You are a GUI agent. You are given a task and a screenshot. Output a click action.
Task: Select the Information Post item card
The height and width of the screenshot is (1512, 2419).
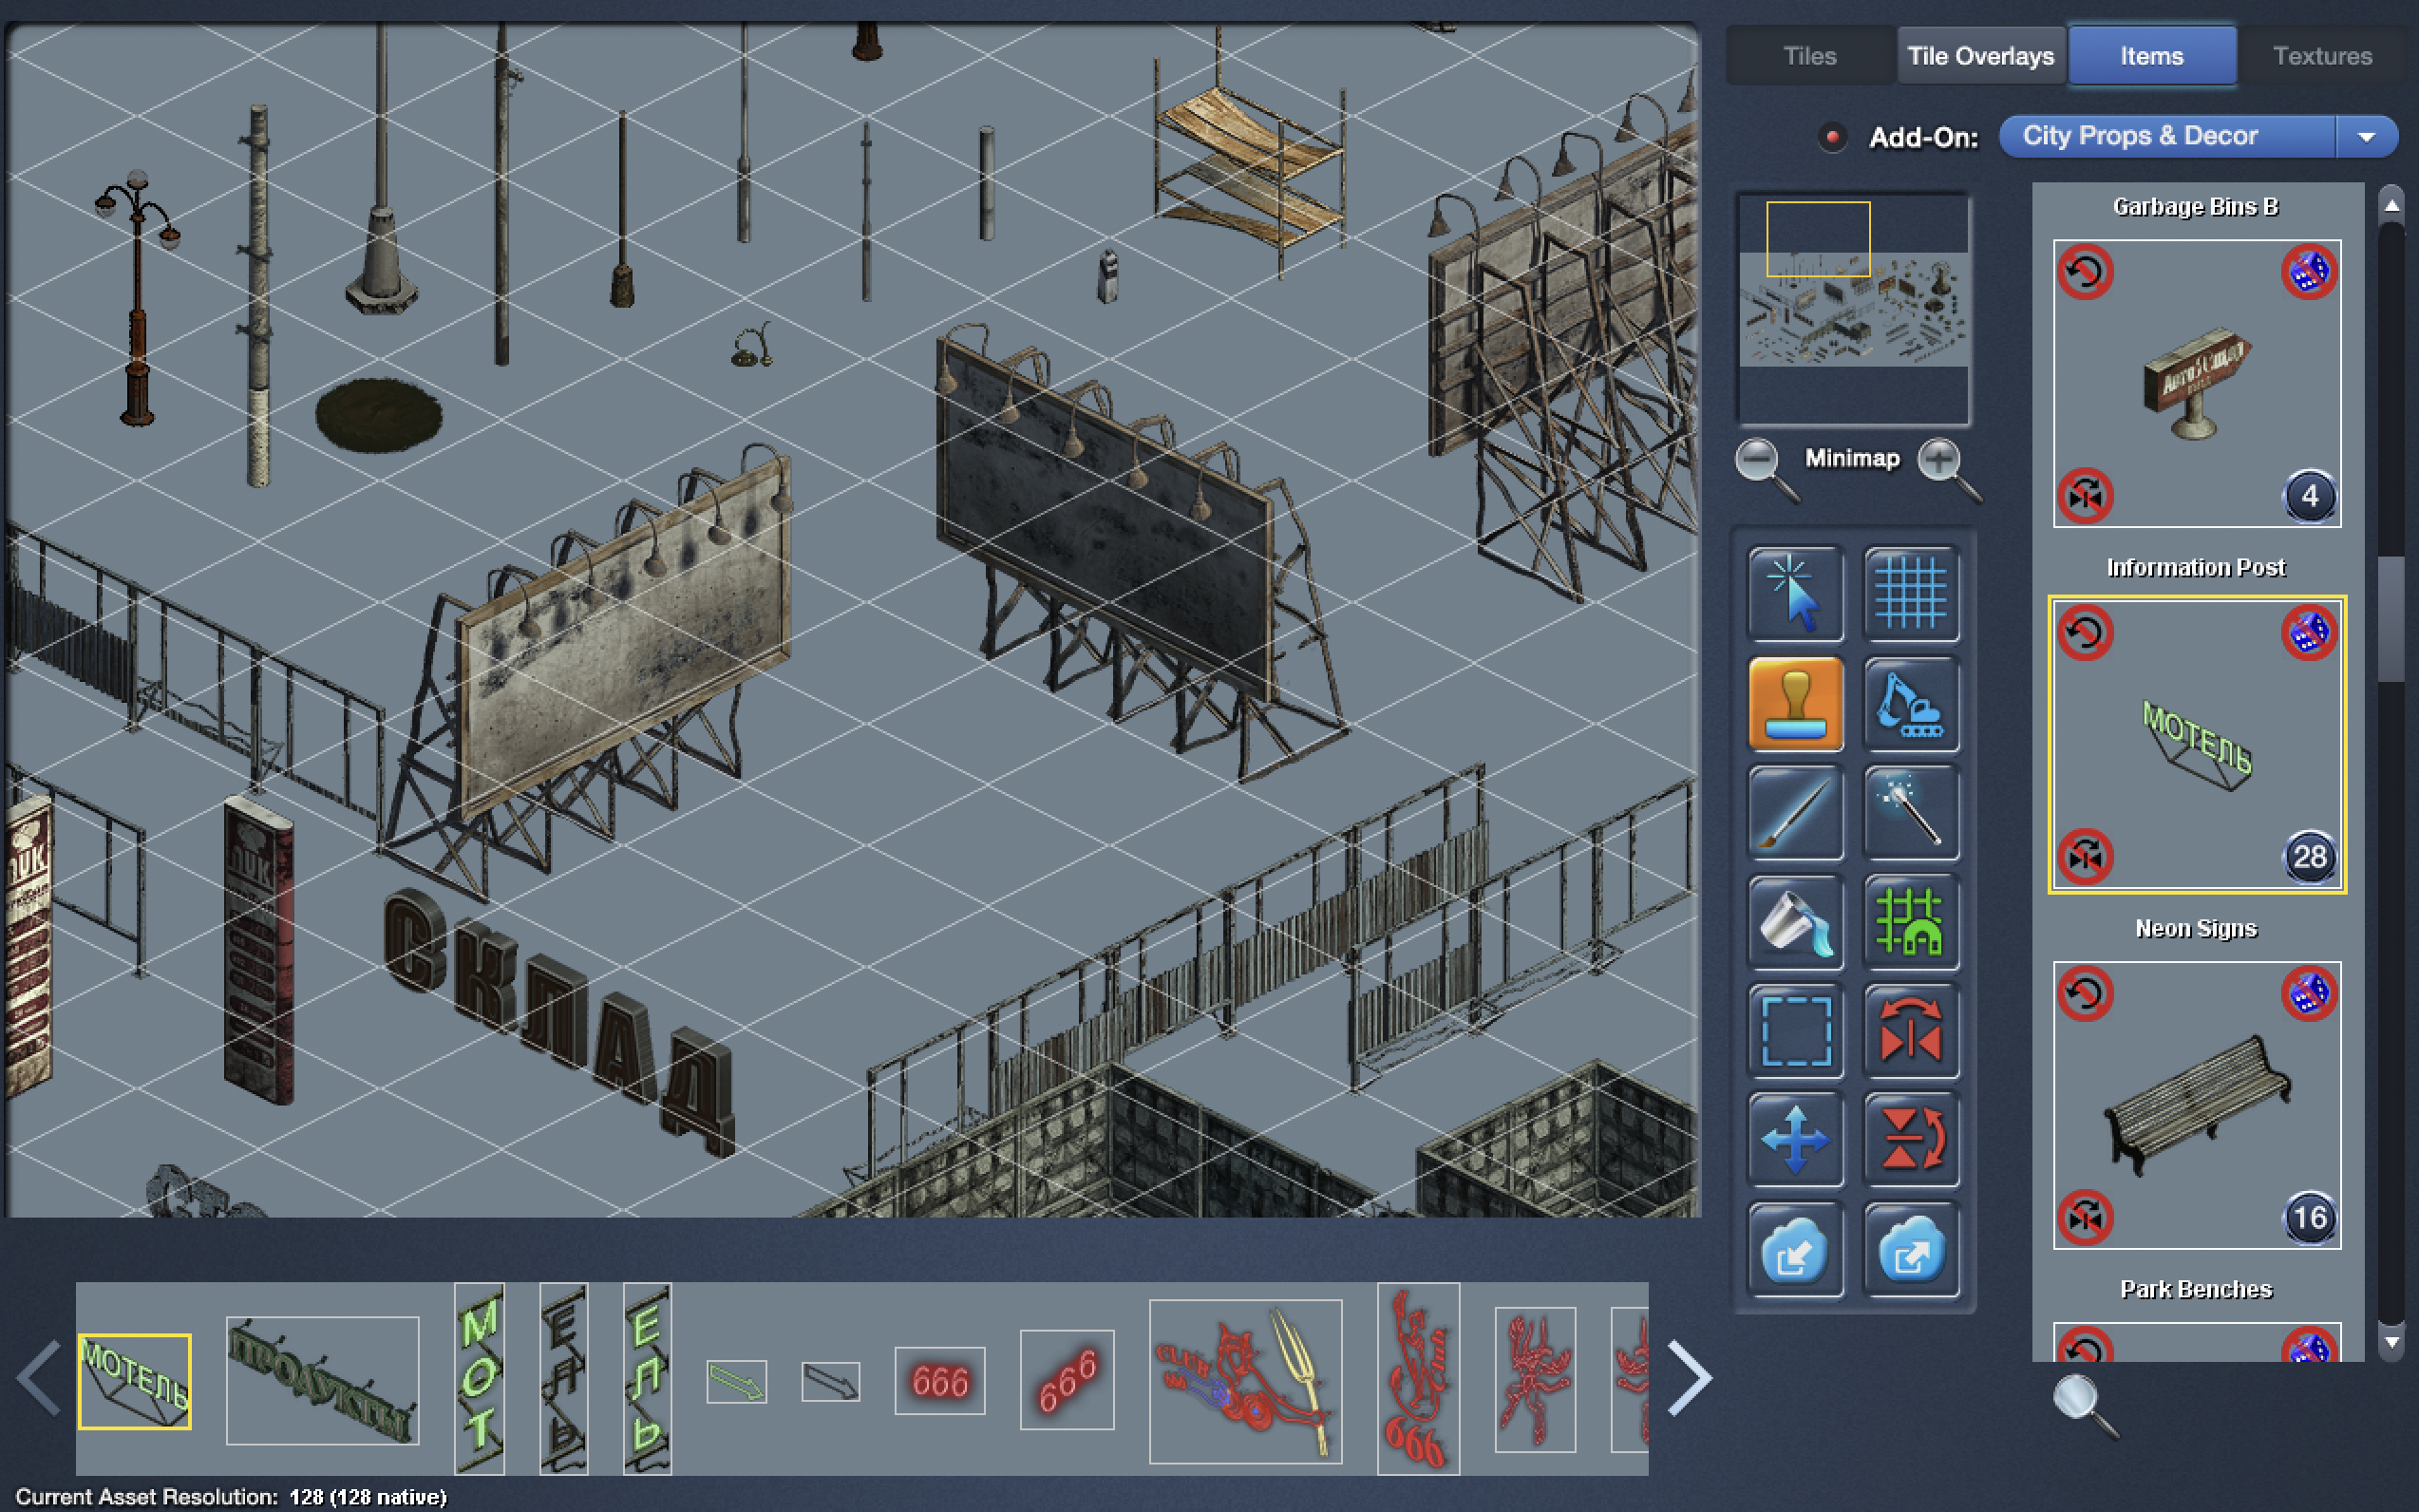[2196, 744]
